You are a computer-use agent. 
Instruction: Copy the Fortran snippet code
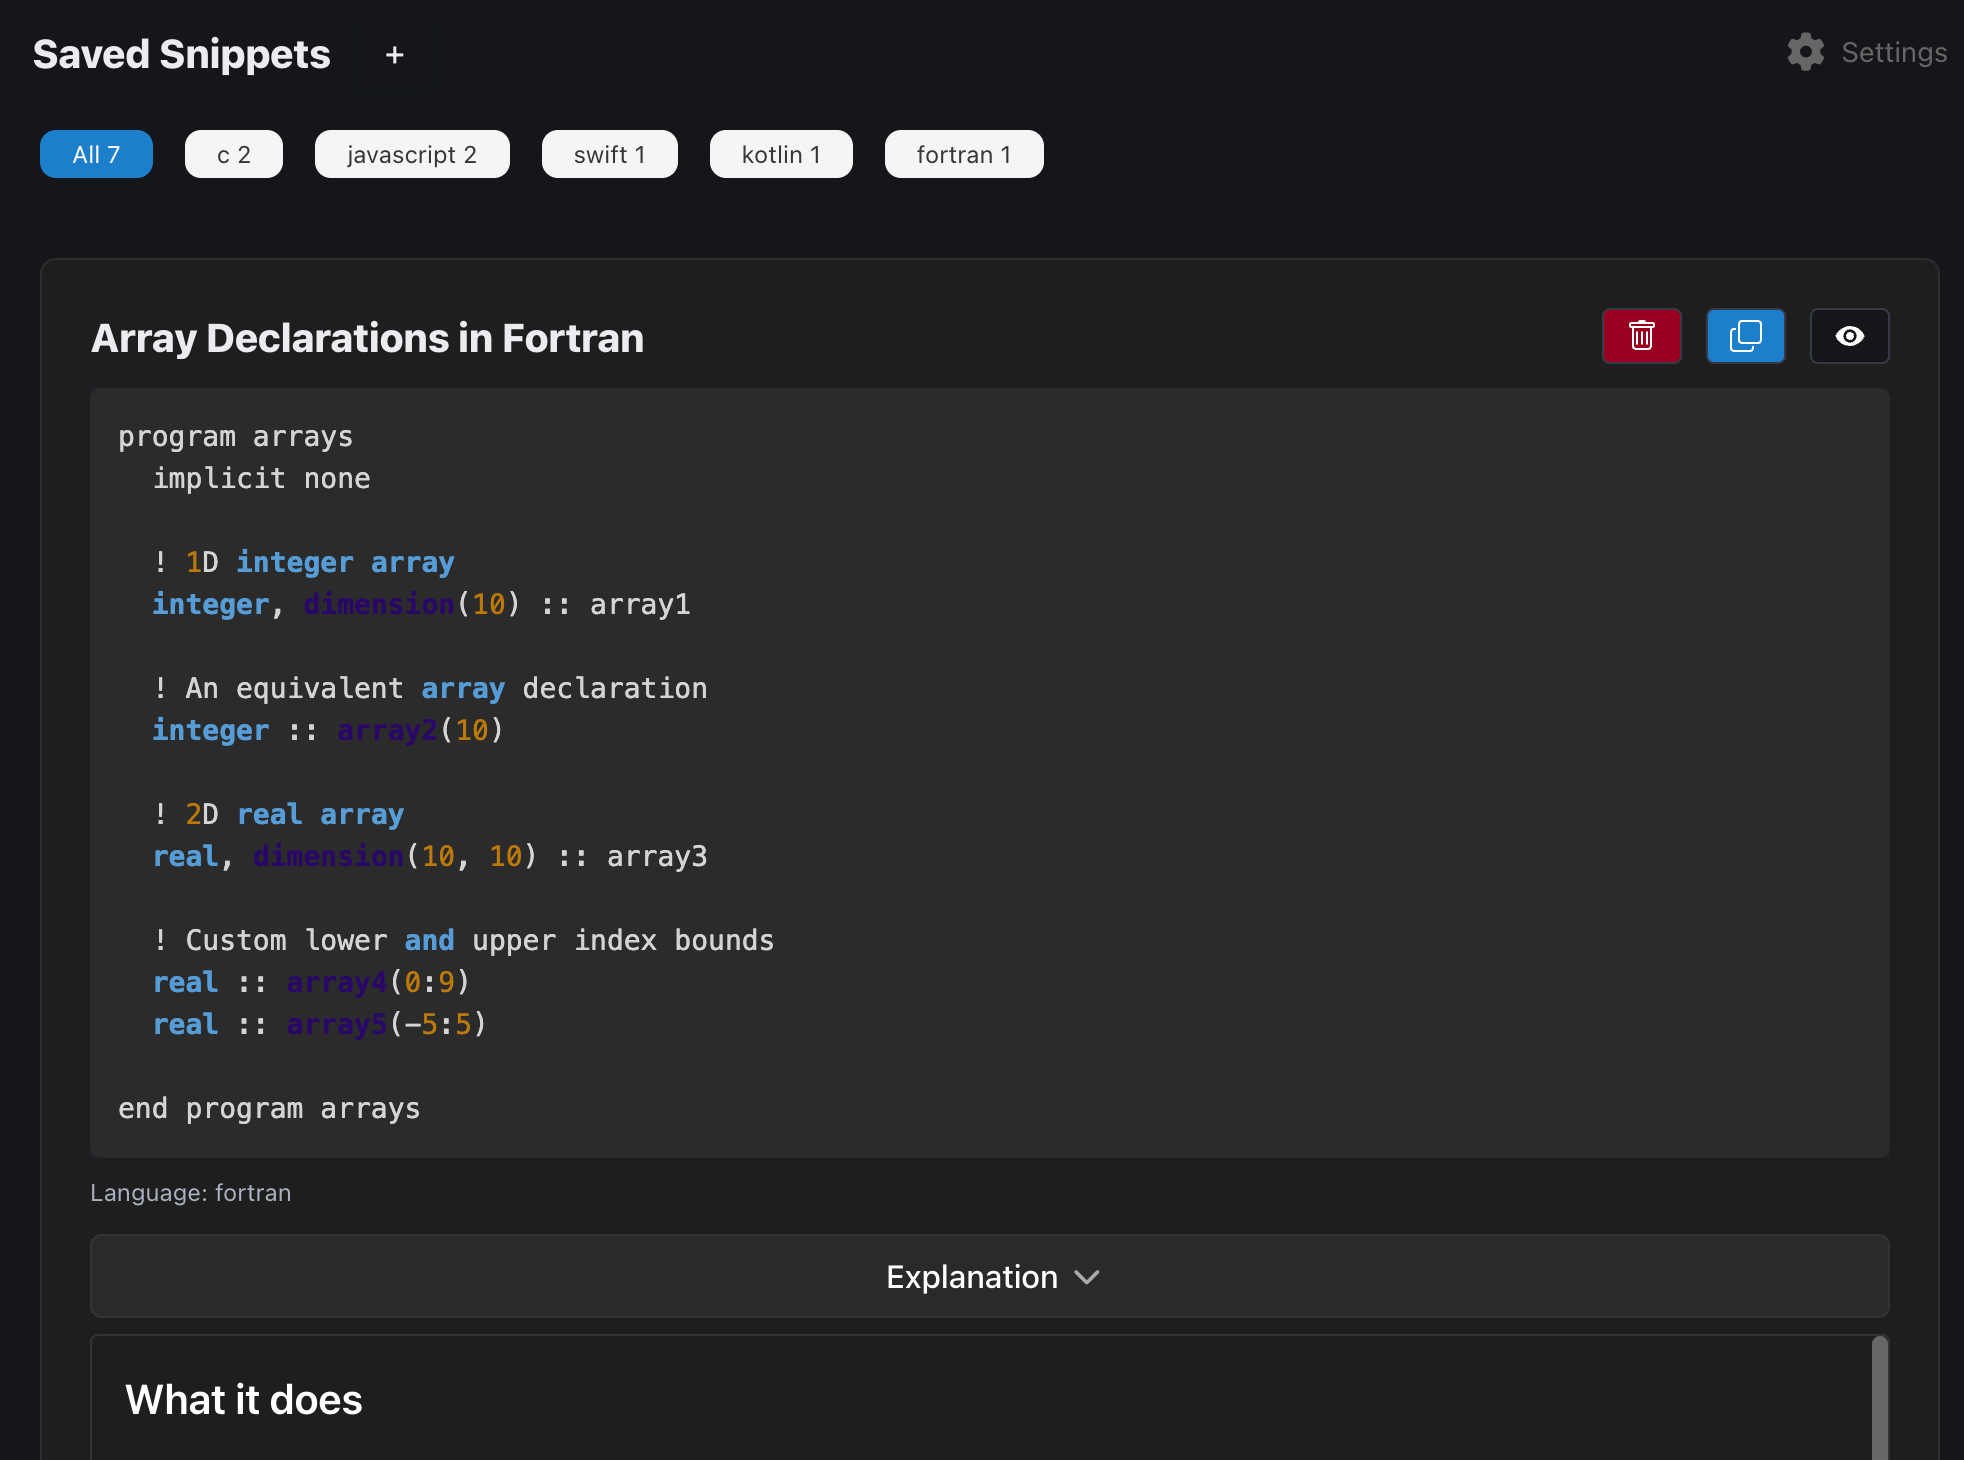coord(1745,336)
